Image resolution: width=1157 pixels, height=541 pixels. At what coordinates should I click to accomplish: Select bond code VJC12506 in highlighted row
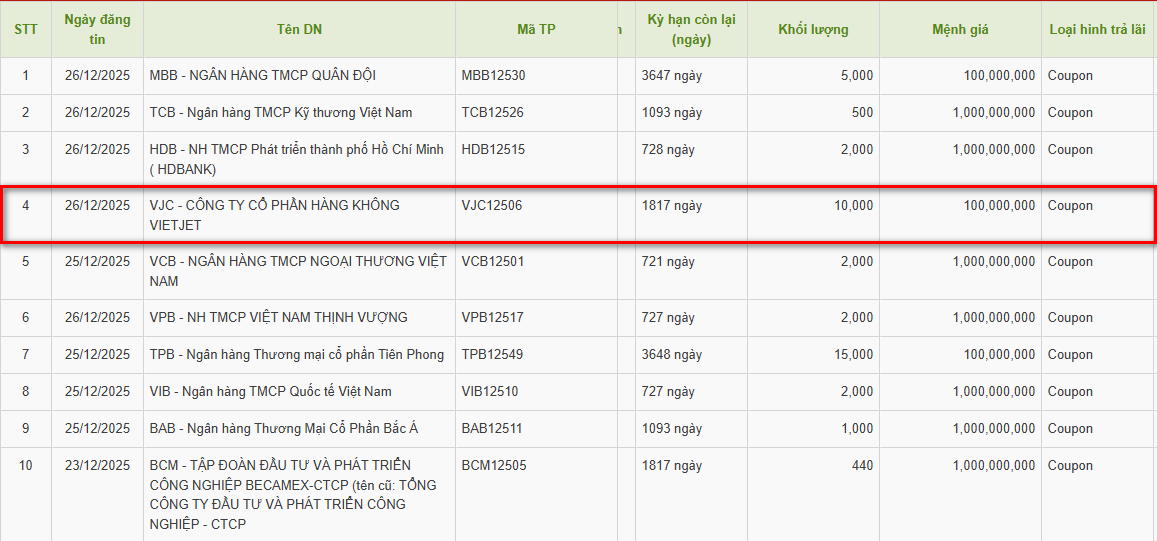492,206
